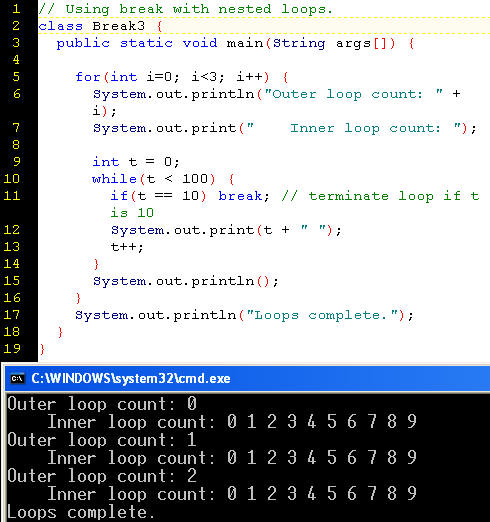Click line number 17 in gutter
Image resolution: width=490 pixels, height=522 pixels.
pyautogui.click(x=12, y=315)
